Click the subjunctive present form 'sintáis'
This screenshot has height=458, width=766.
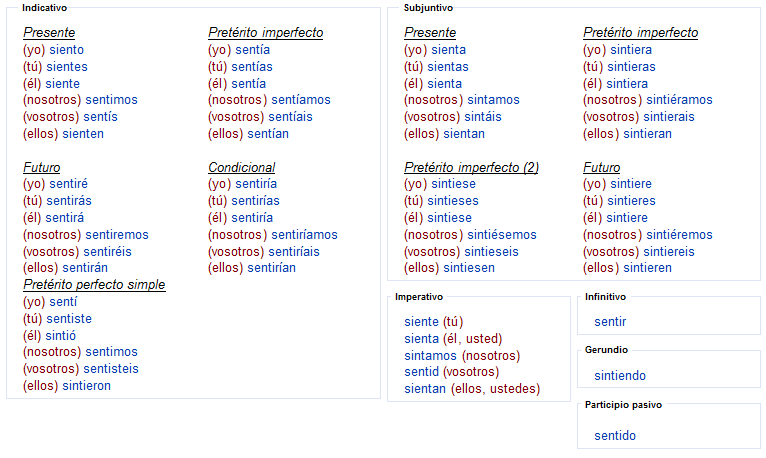pos(483,117)
